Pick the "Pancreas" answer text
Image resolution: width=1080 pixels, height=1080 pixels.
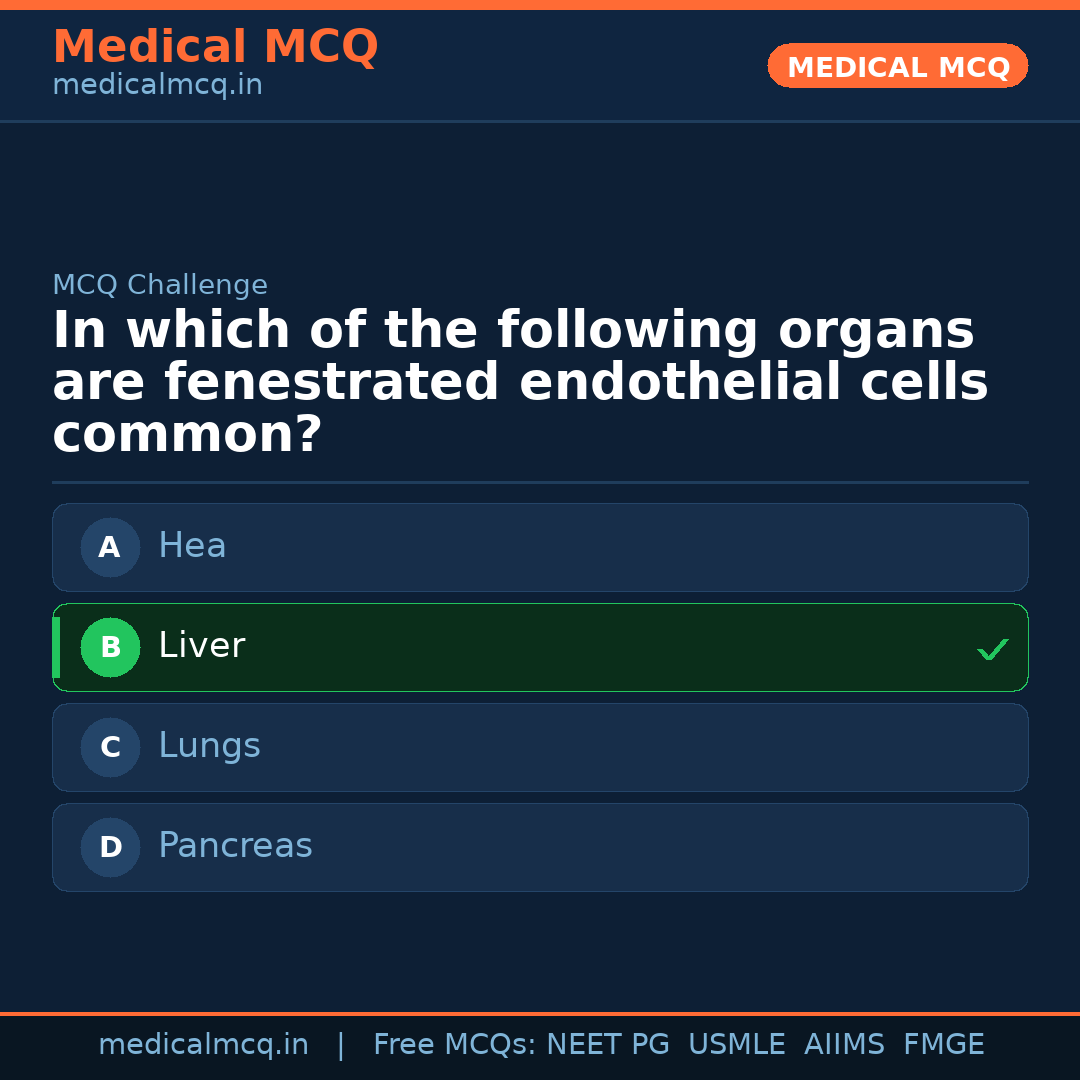pos(235,846)
